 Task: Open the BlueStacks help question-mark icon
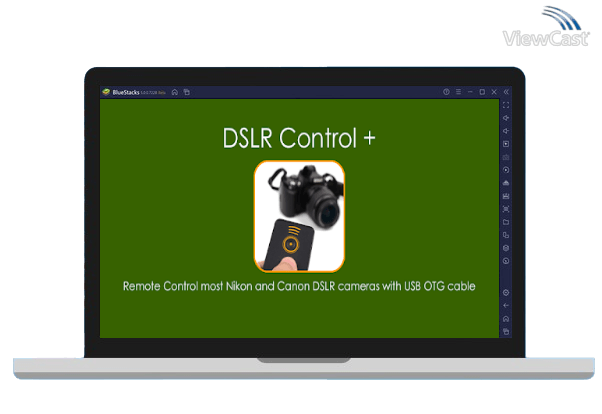click(x=446, y=92)
